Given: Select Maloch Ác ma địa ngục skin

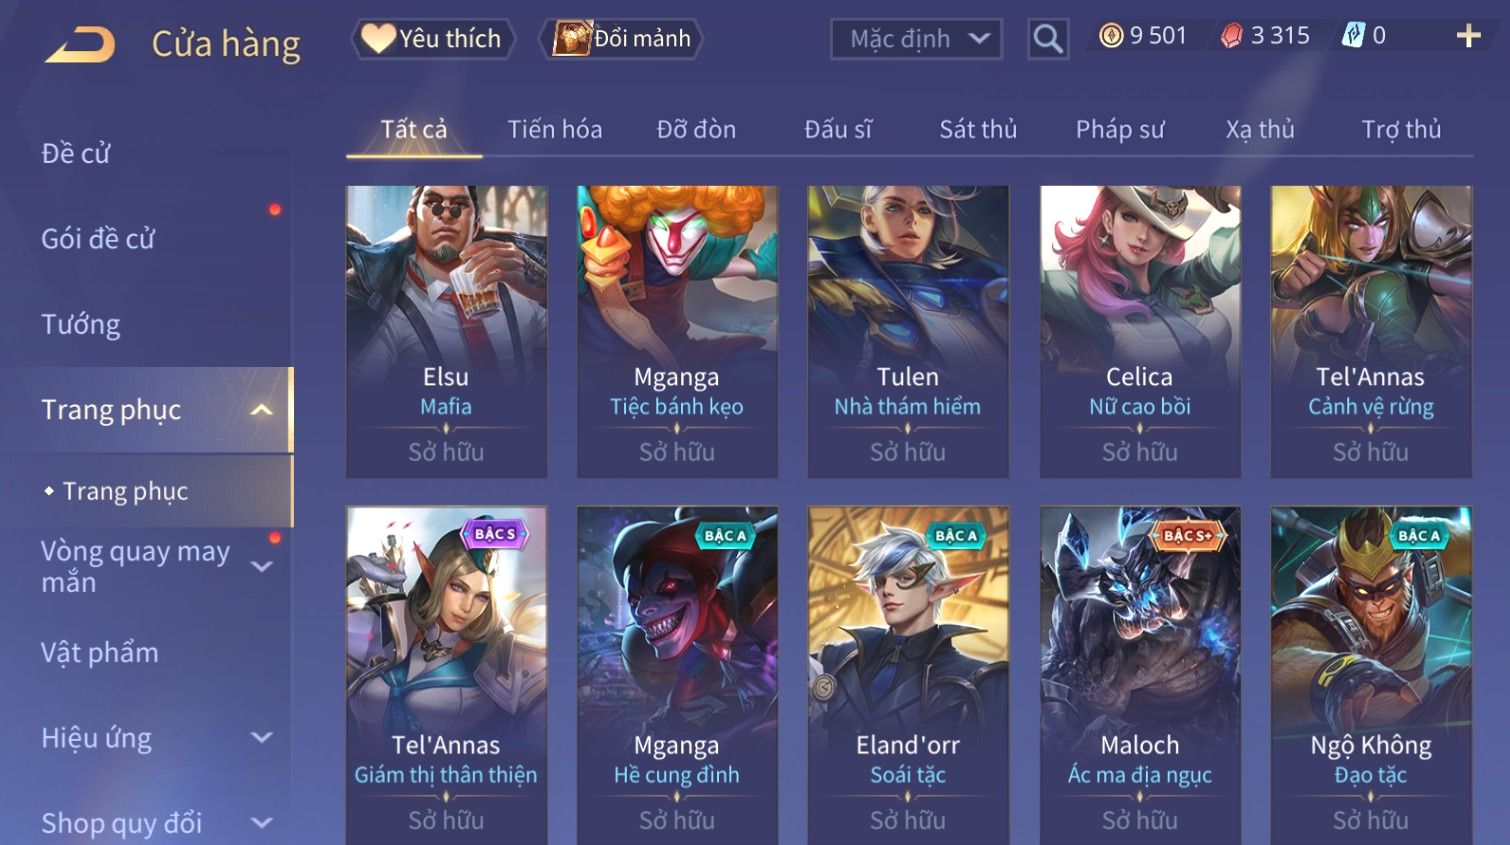Looking at the screenshot, I should 1139,675.
